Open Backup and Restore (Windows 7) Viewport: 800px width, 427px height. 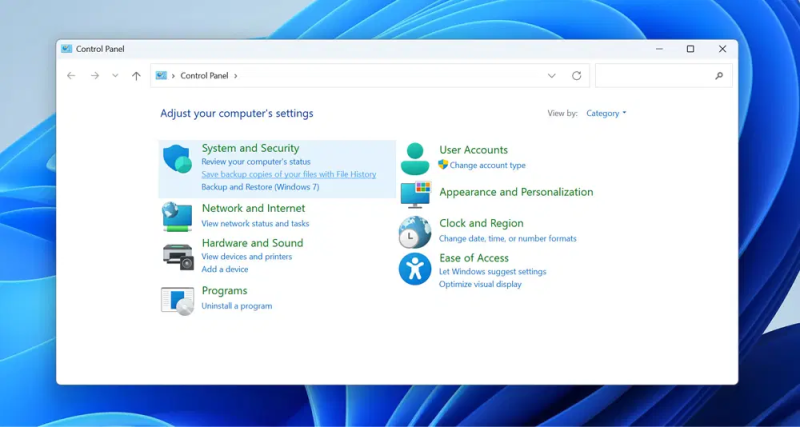point(260,187)
